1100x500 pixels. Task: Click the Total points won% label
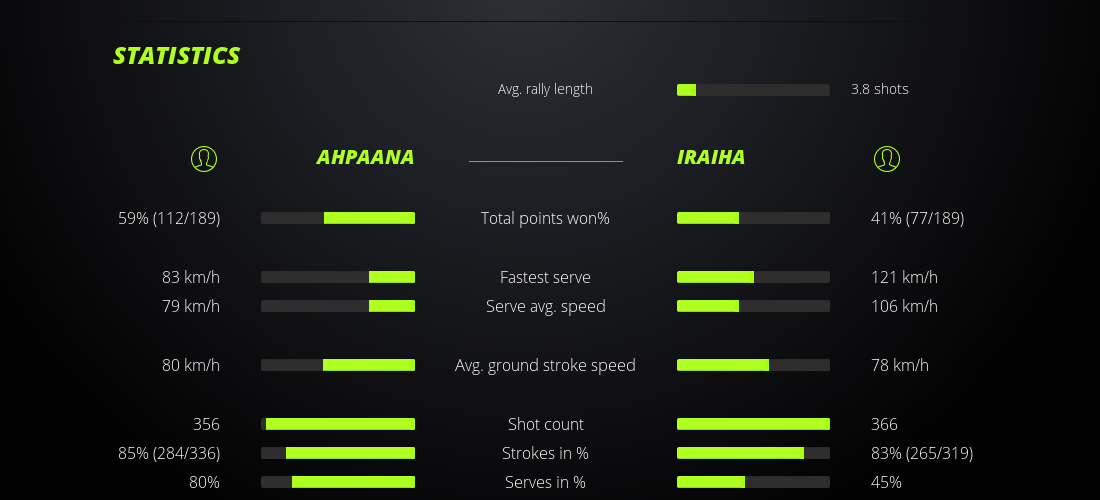545,218
